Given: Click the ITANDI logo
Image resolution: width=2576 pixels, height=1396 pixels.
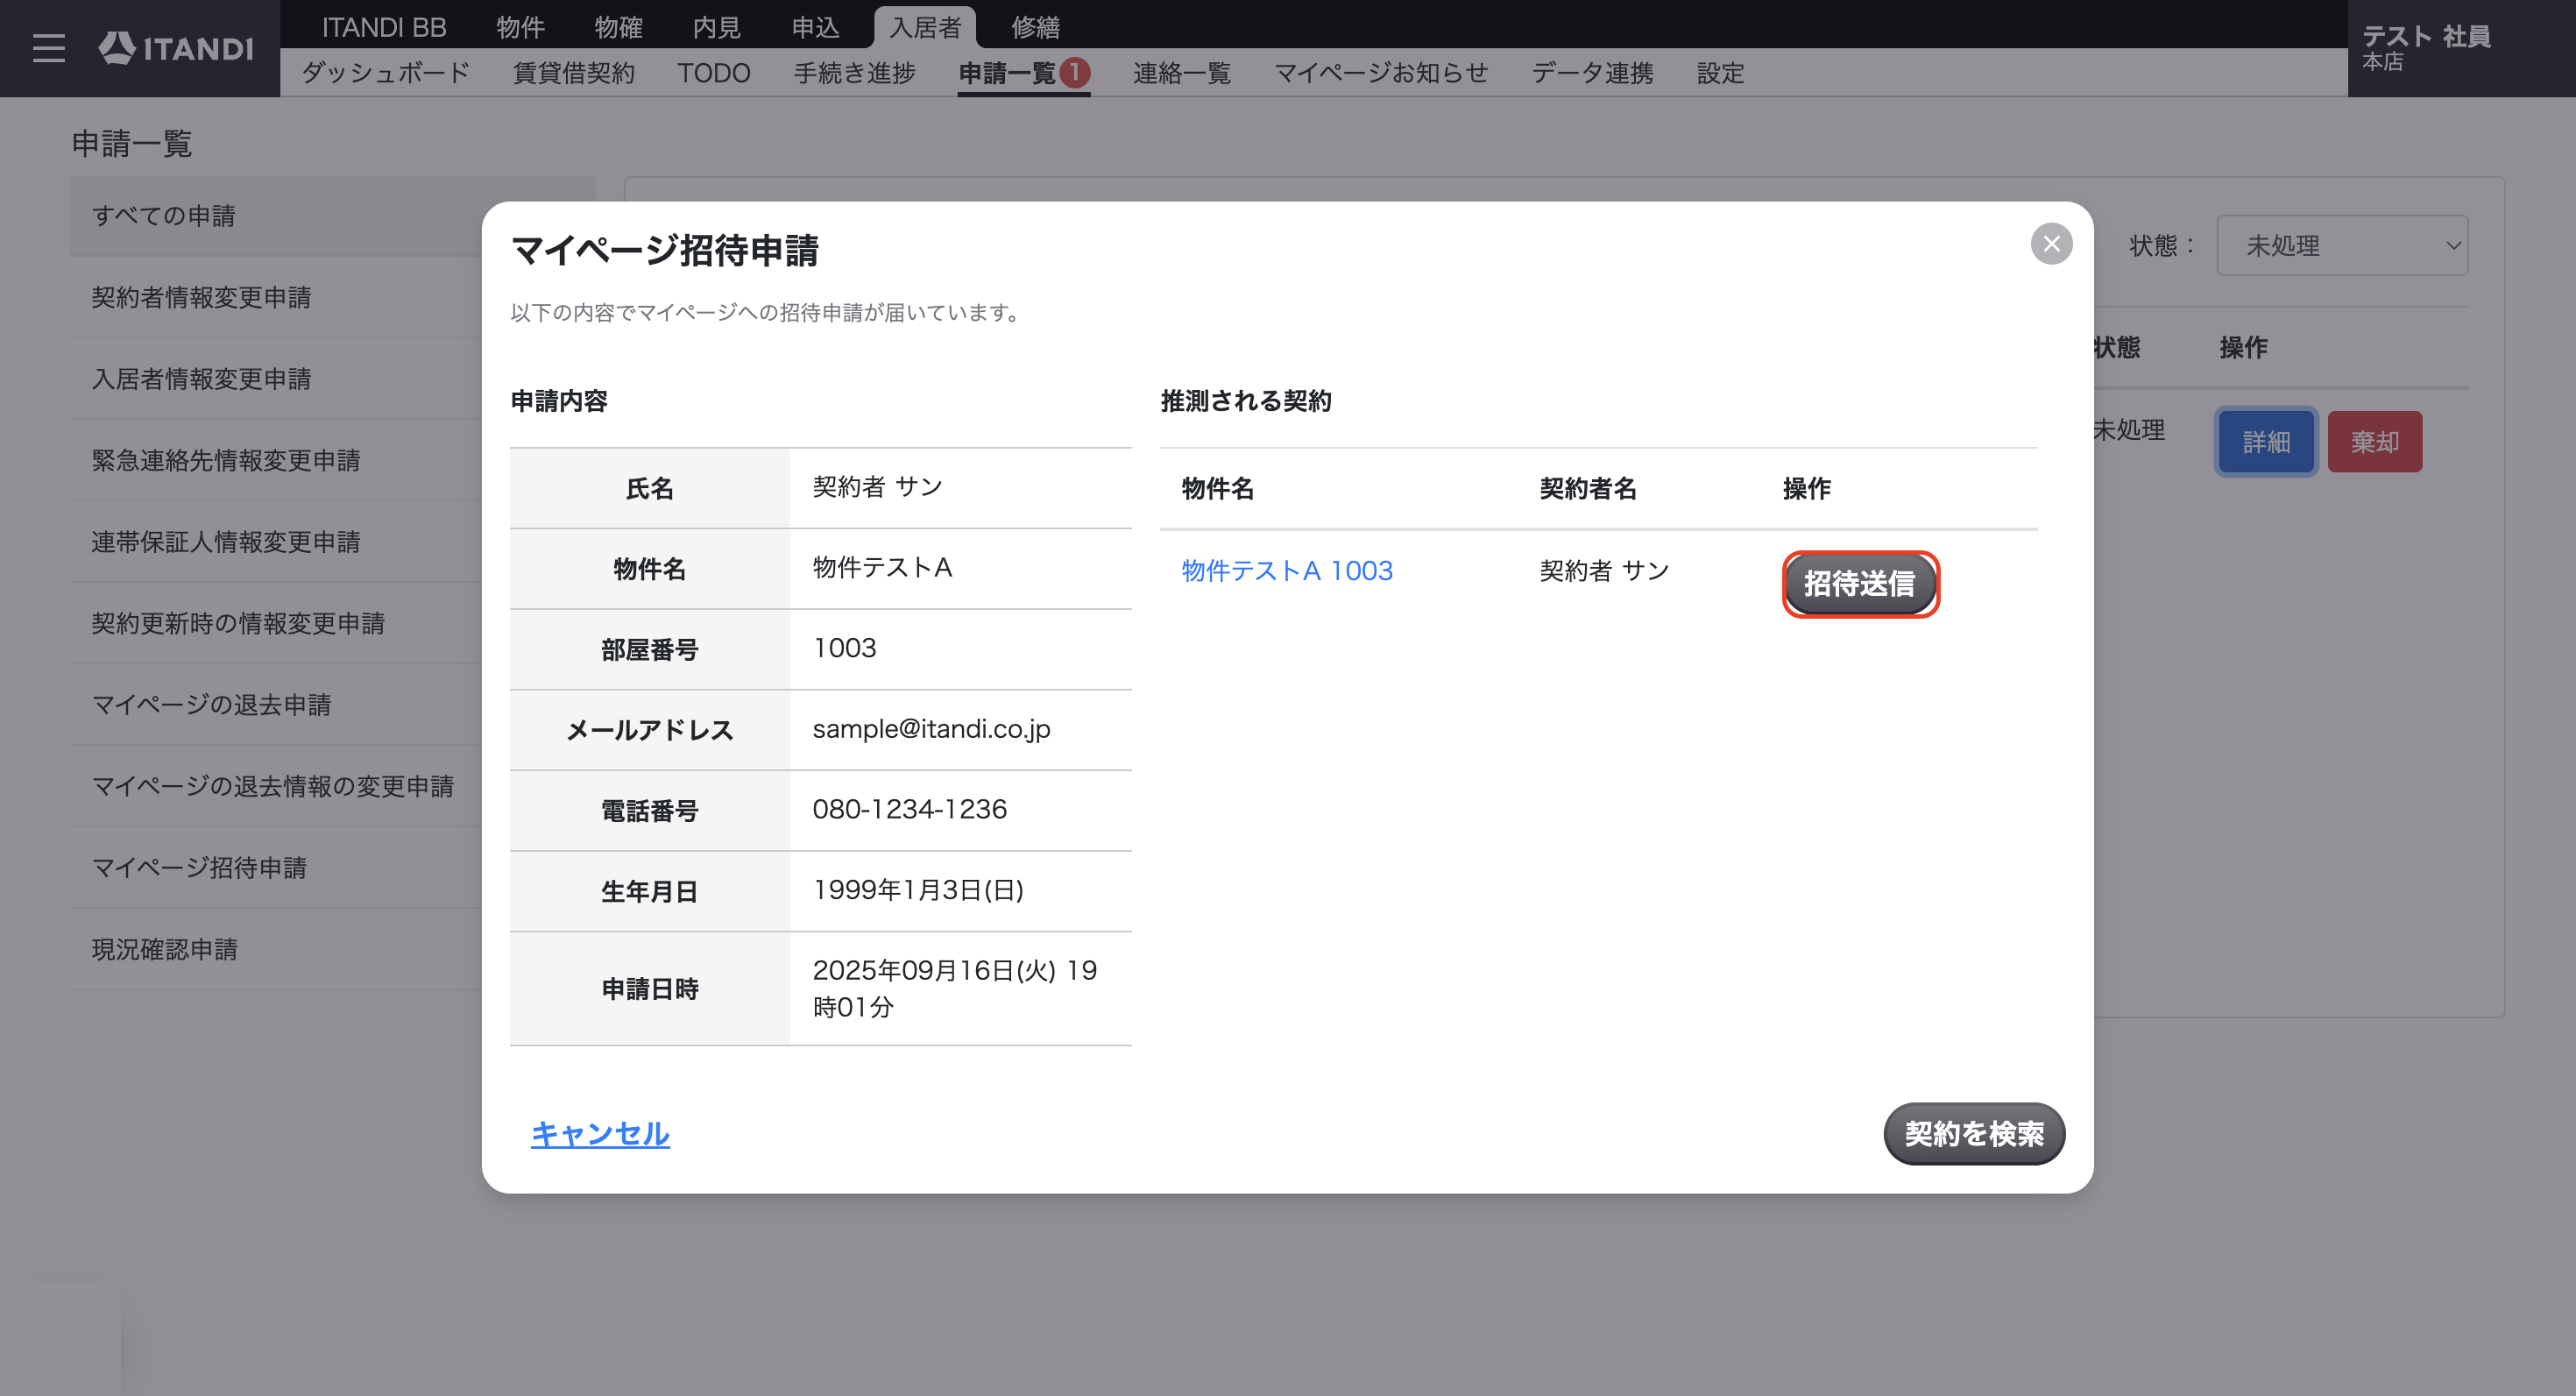Looking at the screenshot, I should [x=176, y=48].
